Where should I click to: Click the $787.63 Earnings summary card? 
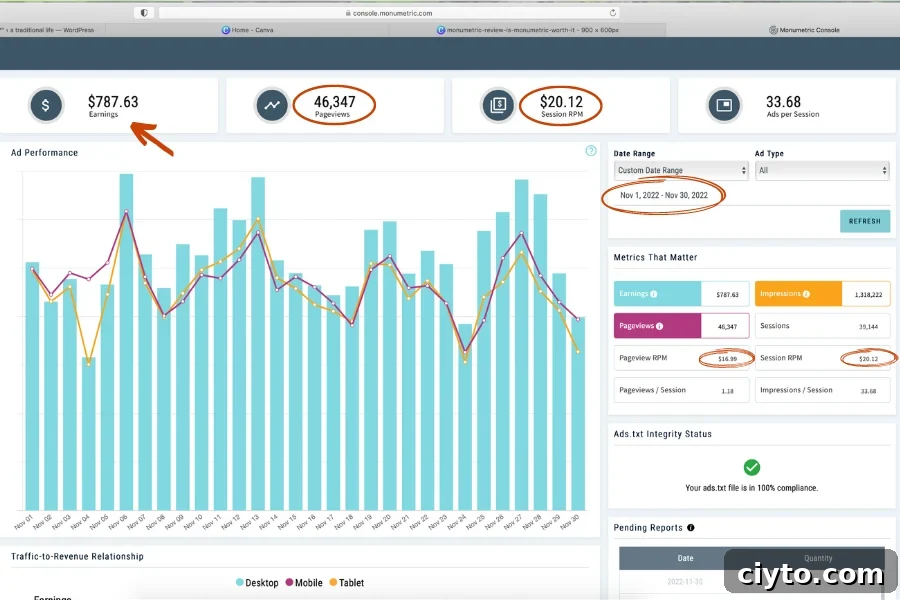[x=108, y=106]
